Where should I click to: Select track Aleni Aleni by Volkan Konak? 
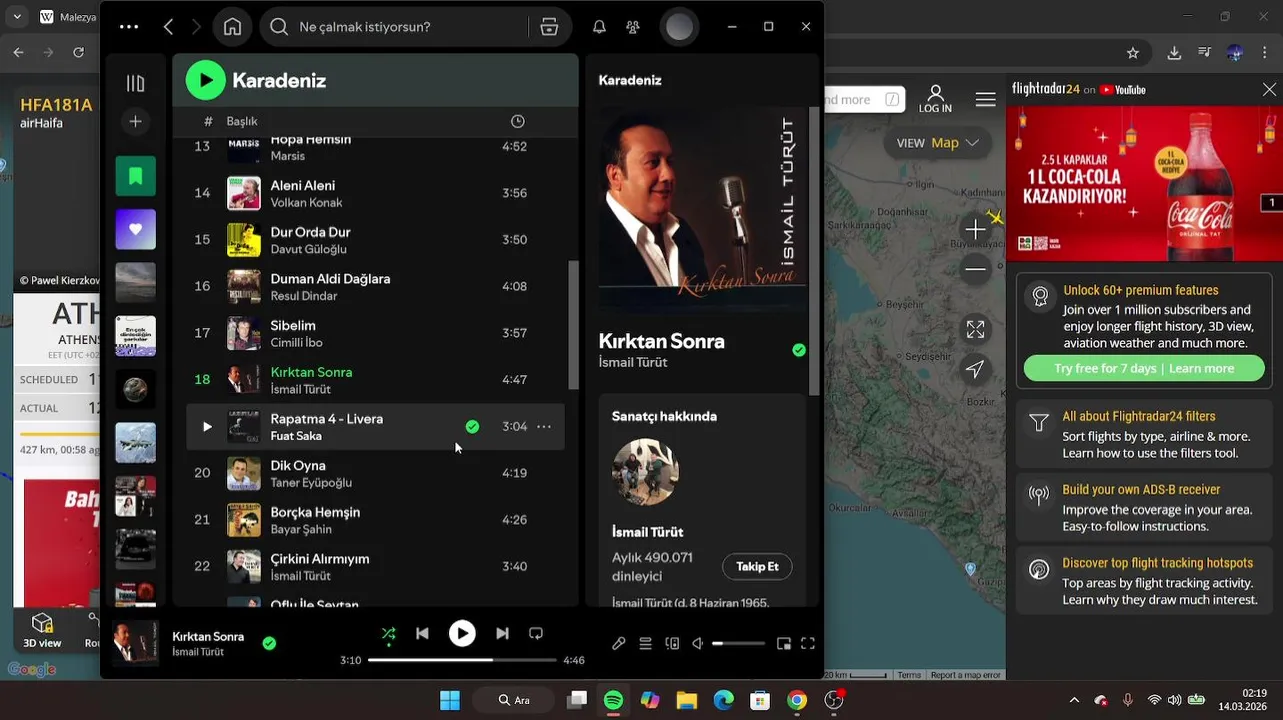[x=375, y=193]
